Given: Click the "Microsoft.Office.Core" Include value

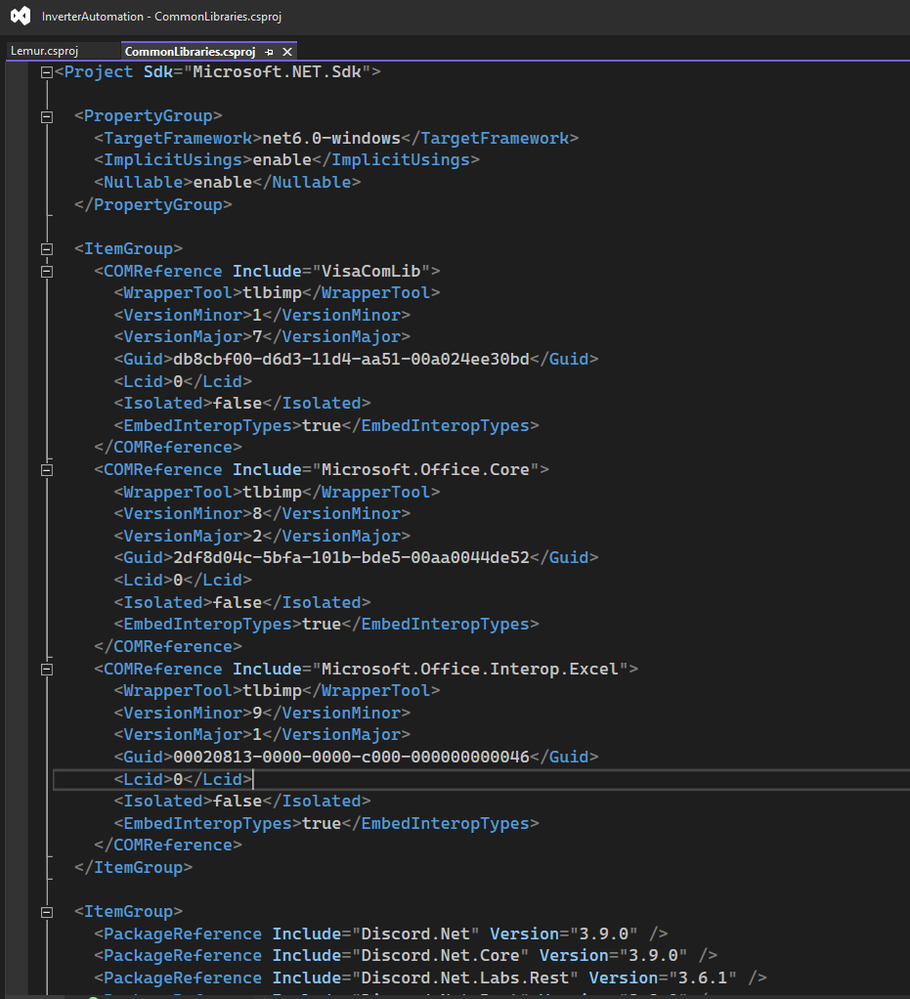Looking at the screenshot, I should coord(425,470).
